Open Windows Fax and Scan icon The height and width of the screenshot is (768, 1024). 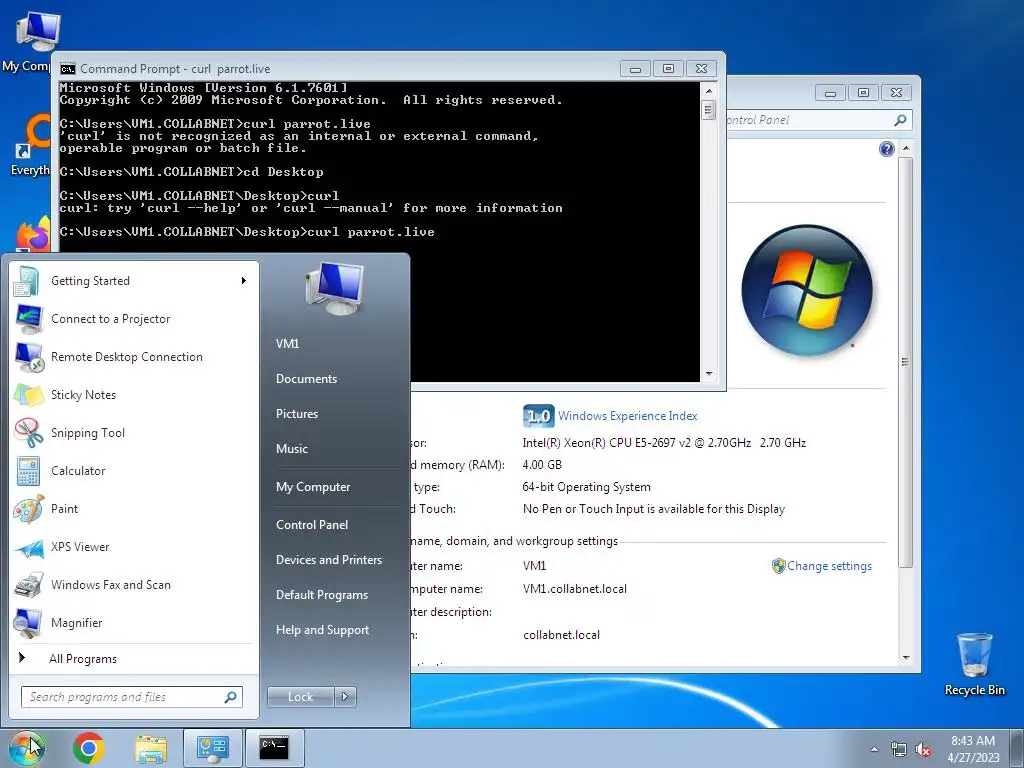point(28,585)
